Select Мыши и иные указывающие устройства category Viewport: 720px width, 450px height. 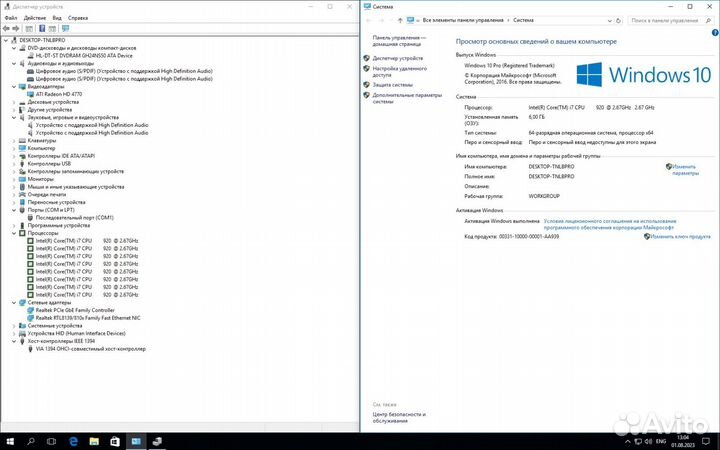click(76, 187)
